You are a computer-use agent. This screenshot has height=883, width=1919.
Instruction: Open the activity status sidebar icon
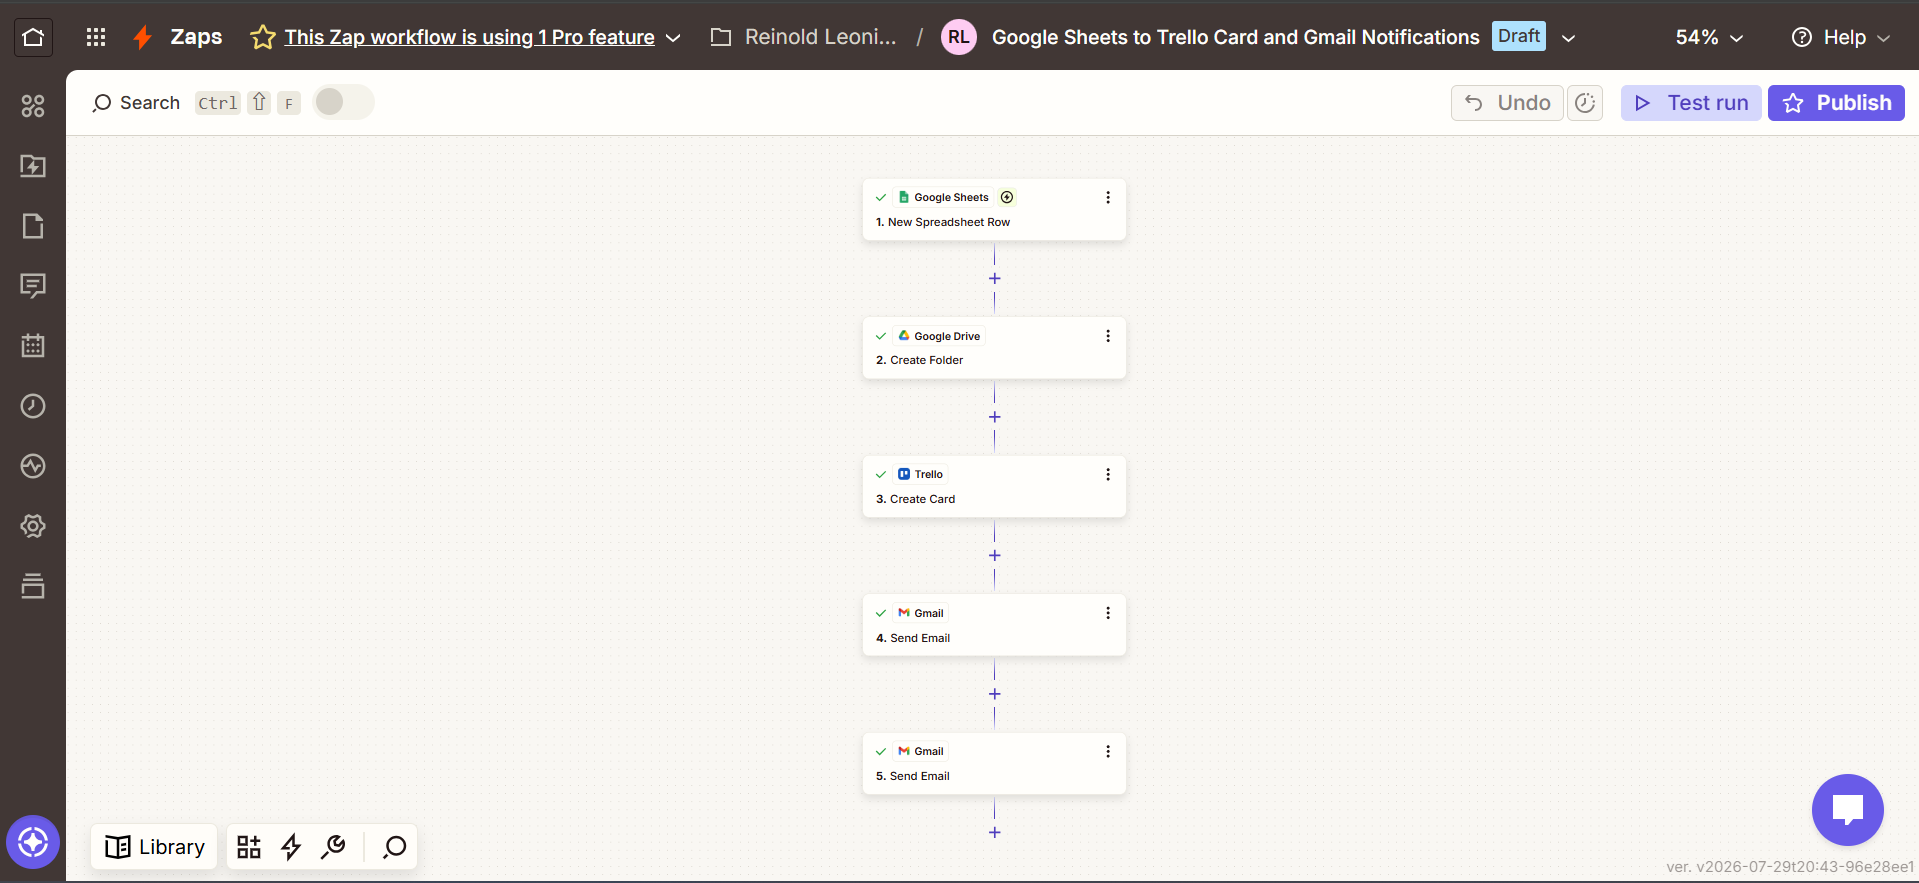tap(33, 466)
